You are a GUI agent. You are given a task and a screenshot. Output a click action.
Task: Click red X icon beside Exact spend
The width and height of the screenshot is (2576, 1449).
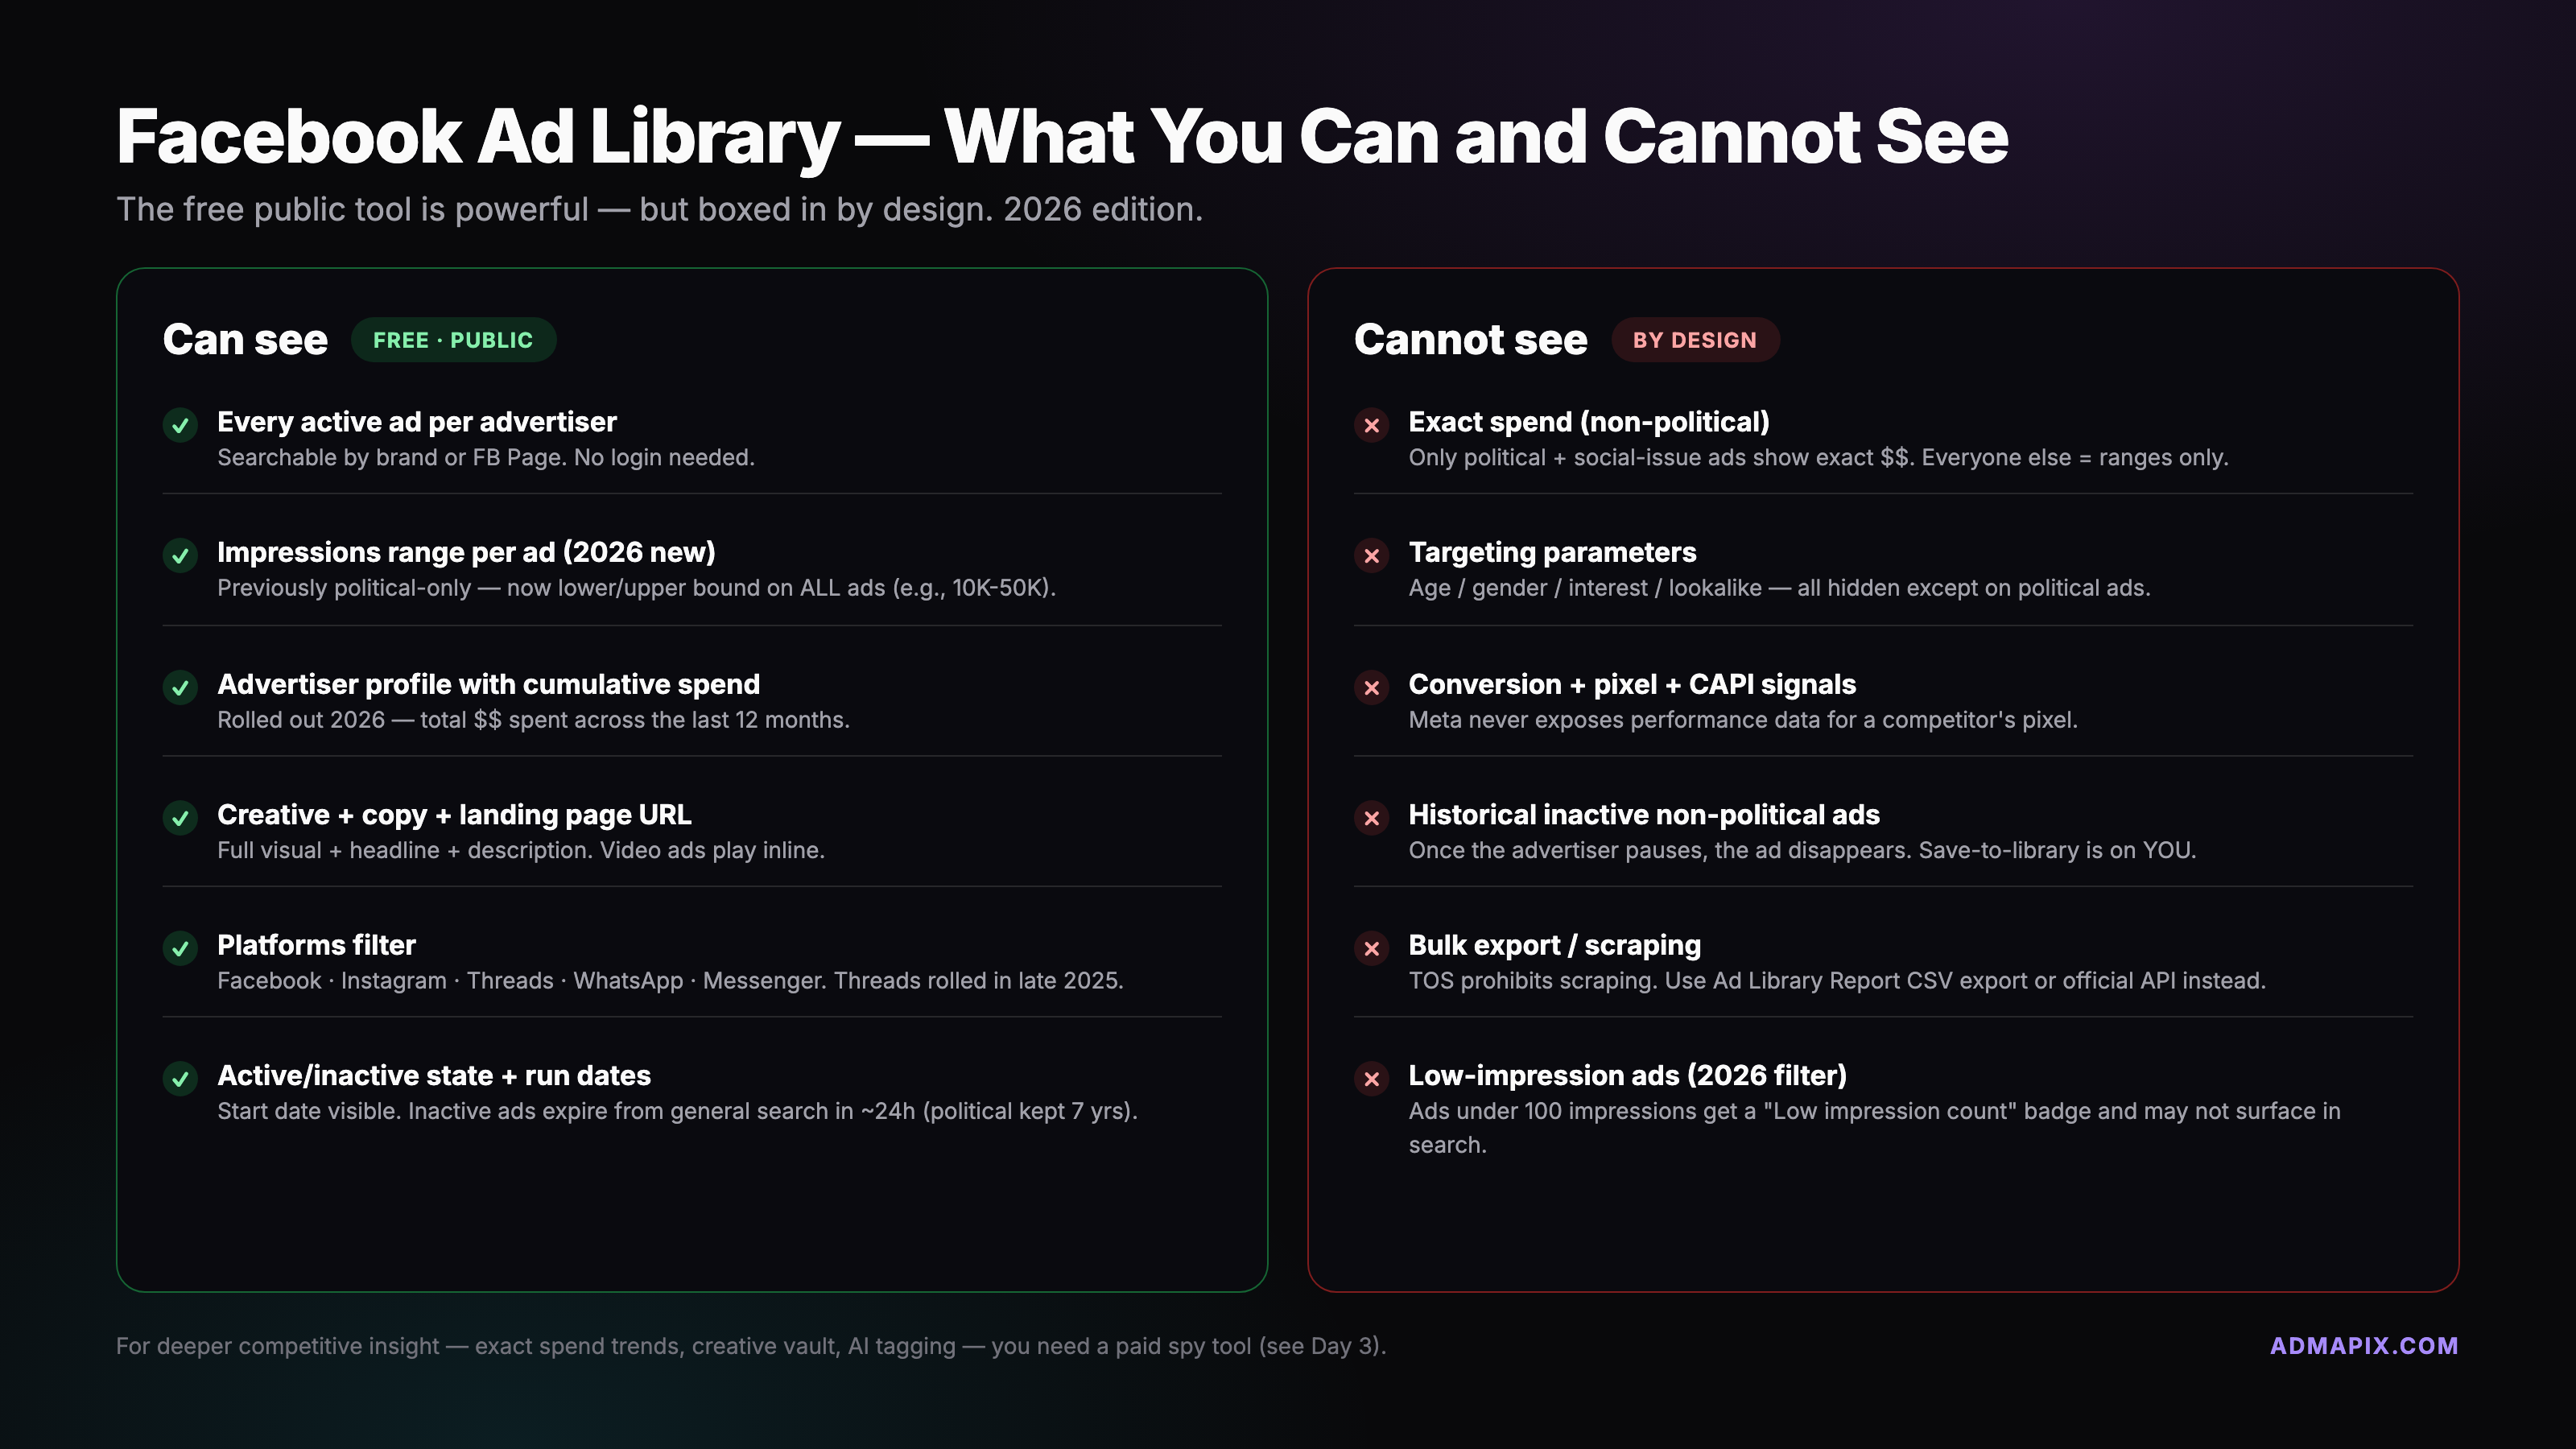coord(1371,425)
